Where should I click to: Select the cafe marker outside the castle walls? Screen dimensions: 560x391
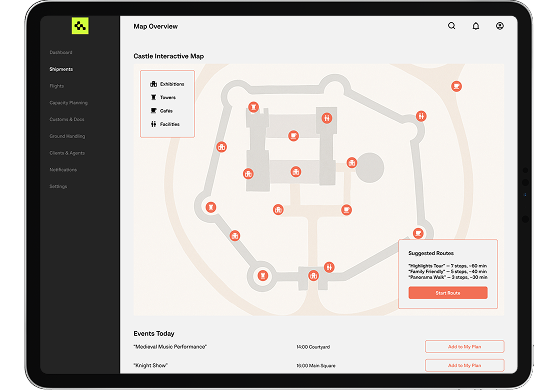[x=456, y=86]
